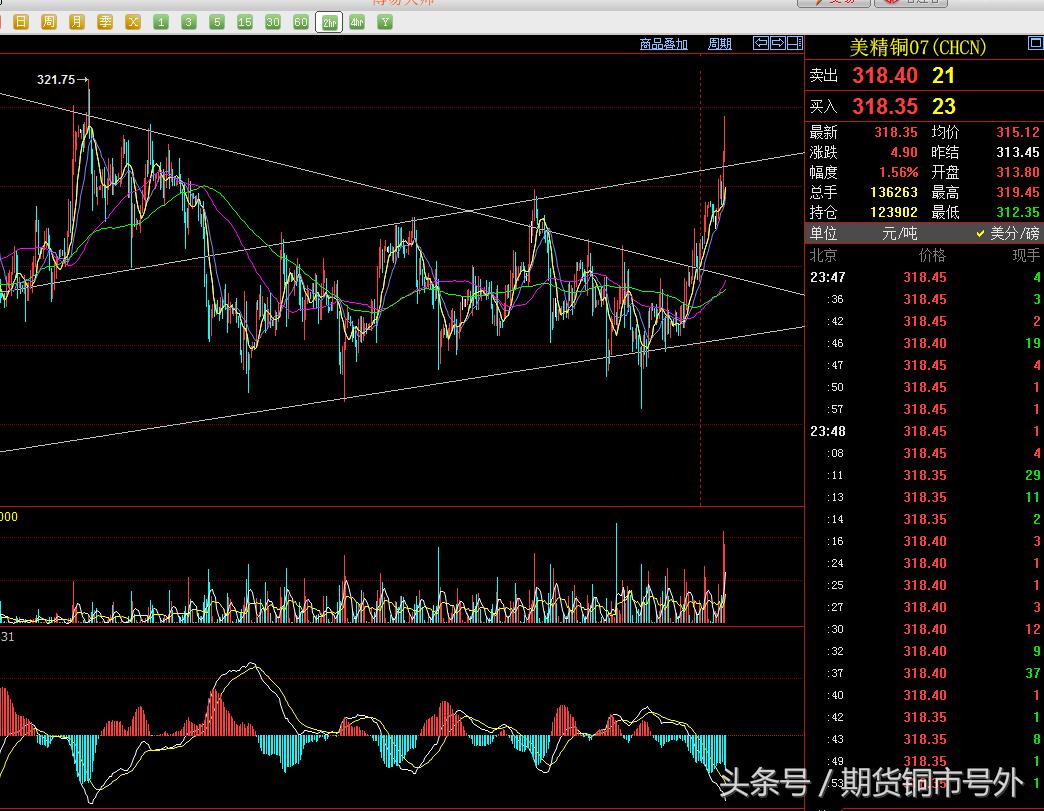
Task: Switch chart to daily (日) period
Action: point(21,22)
